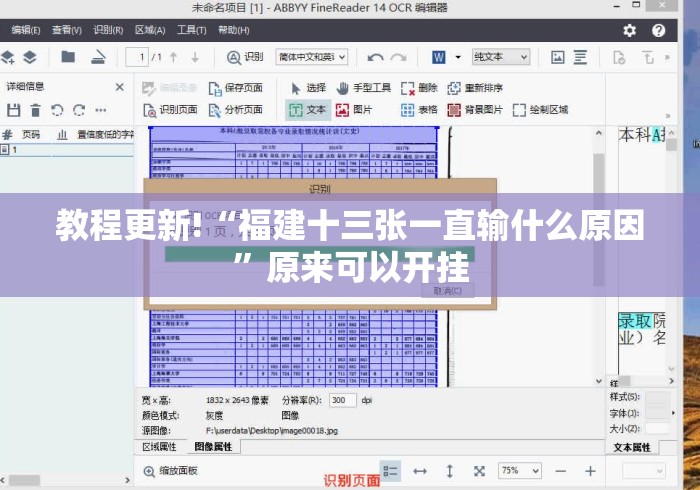The height and width of the screenshot is (490, 700).
Task: Open the 编辑(E) menu
Action: pos(26,30)
